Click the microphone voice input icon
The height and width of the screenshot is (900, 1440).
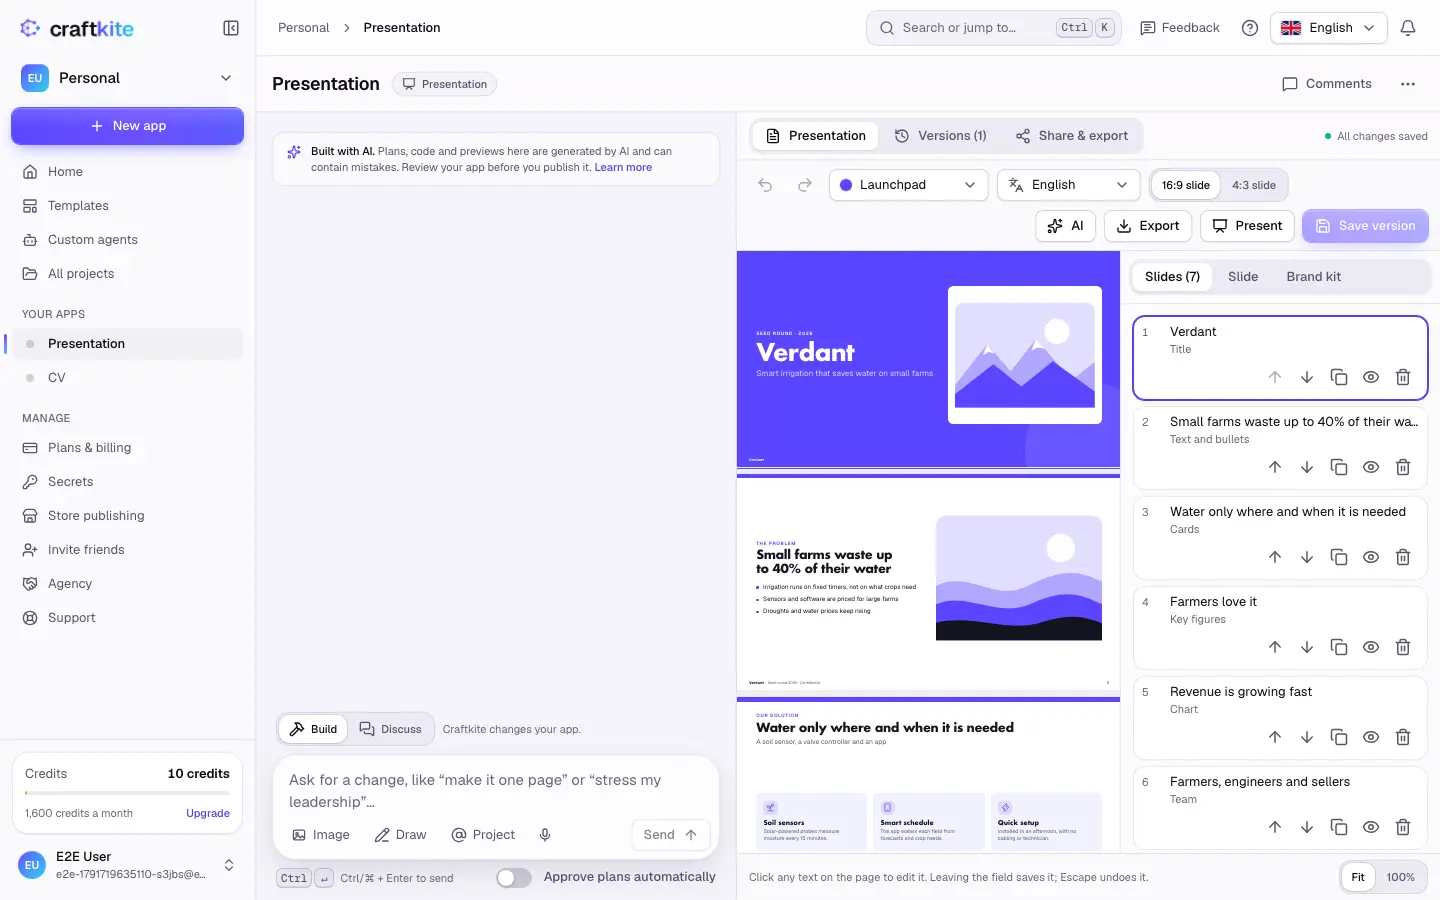tap(545, 835)
